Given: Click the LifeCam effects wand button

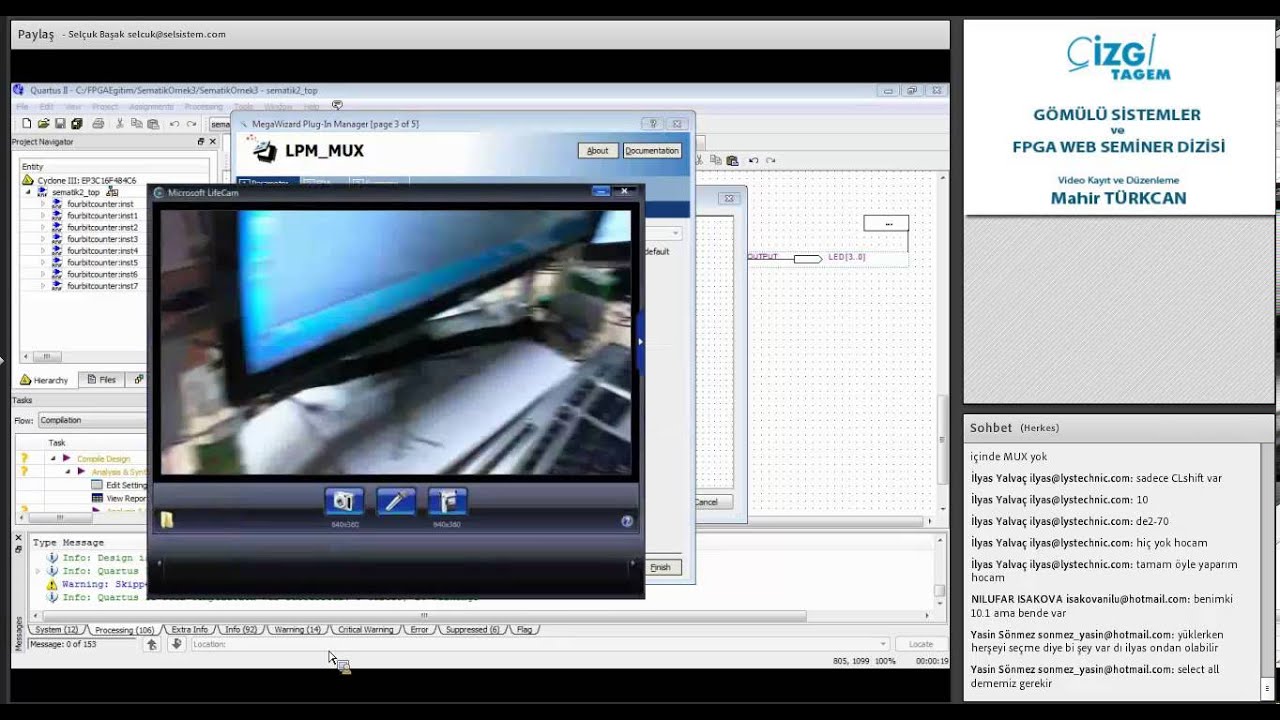Looking at the screenshot, I should click(x=396, y=501).
